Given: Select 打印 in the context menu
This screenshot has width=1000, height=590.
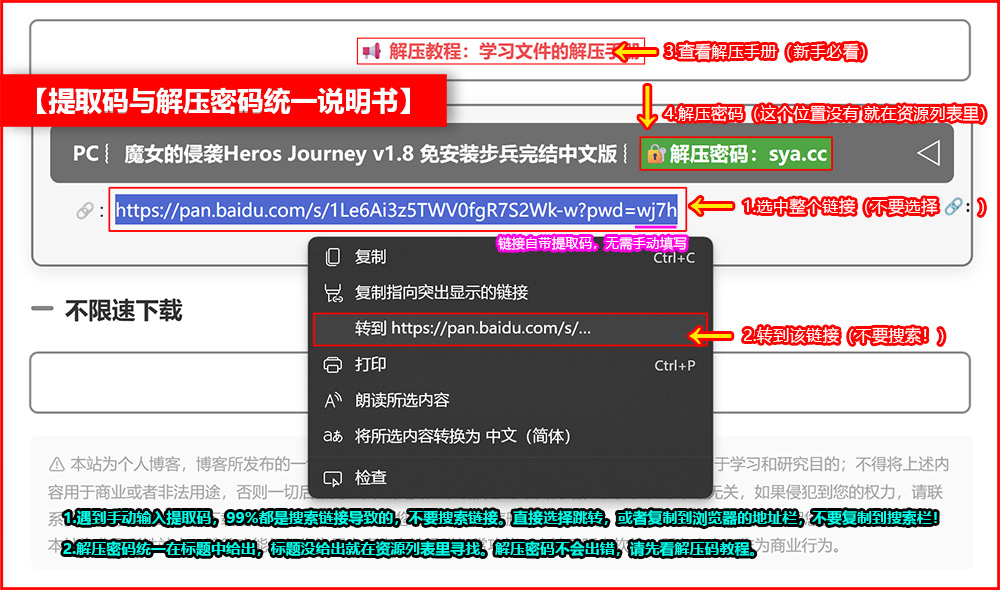Looking at the screenshot, I should coord(370,364).
